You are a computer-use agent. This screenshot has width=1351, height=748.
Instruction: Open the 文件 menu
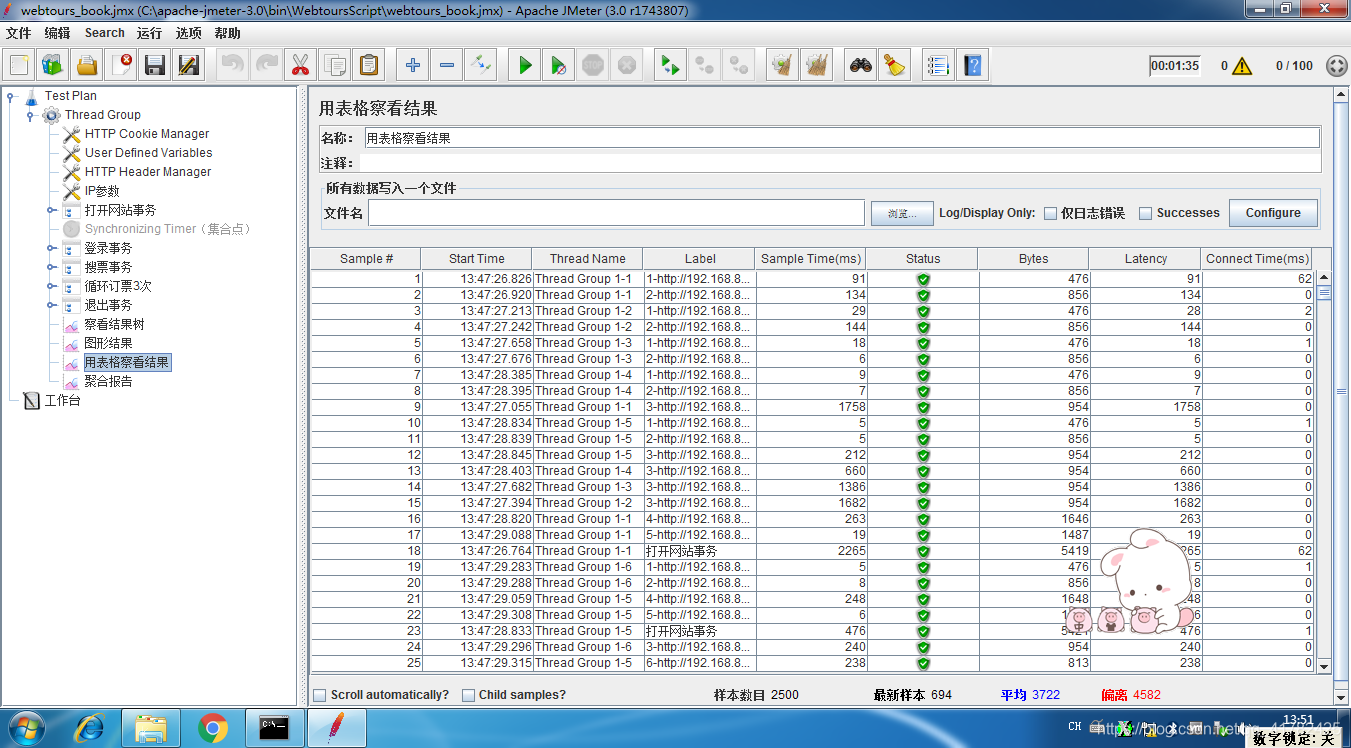[x=18, y=33]
